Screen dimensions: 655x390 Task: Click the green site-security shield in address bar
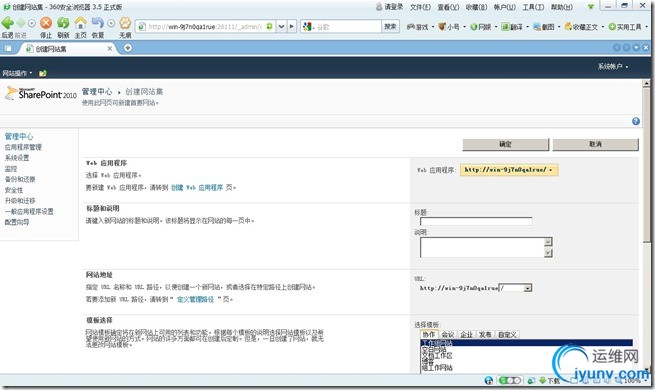(x=269, y=26)
